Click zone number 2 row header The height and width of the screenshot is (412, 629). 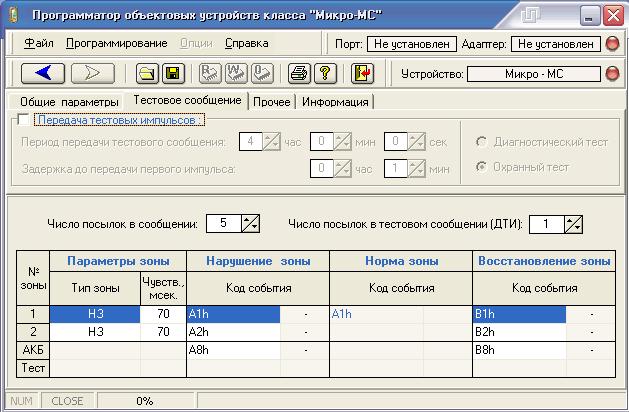coord(33,332)
